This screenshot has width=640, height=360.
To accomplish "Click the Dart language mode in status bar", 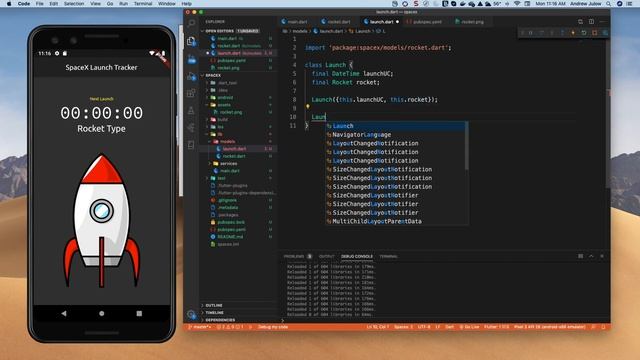I will pyautogui.click(x=449, y=327).
